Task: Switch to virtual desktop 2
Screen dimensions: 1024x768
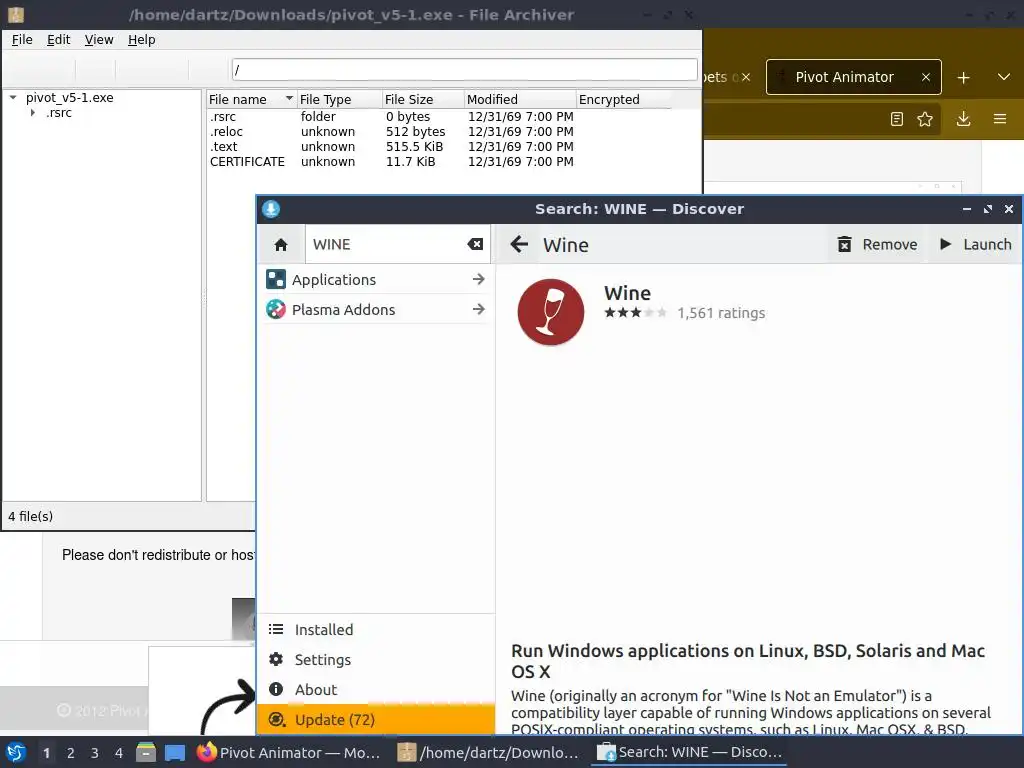Action: point(71,753)
